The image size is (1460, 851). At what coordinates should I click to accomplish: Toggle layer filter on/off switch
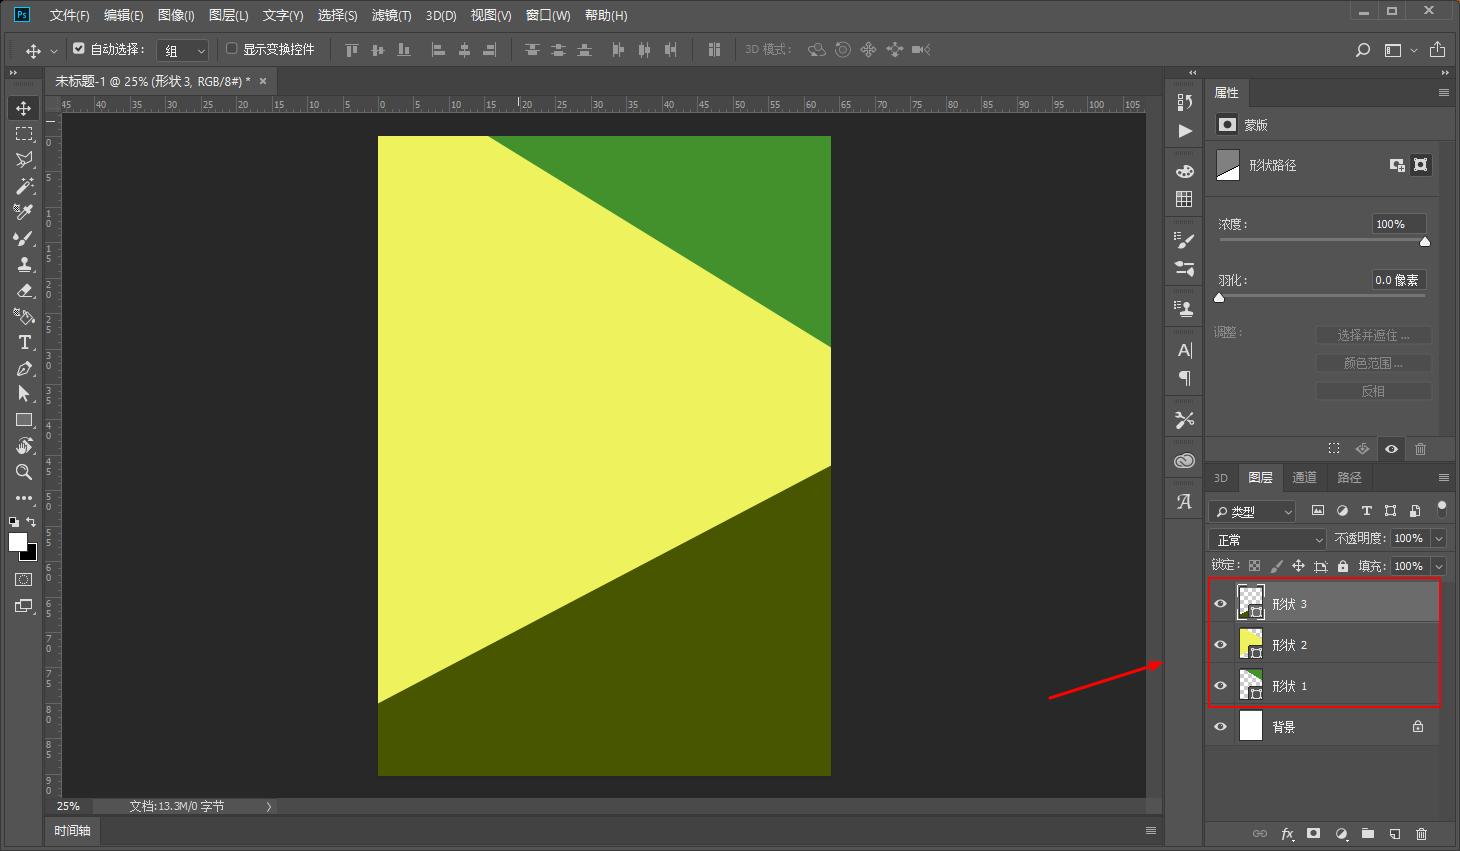(x=1442, y=510)
